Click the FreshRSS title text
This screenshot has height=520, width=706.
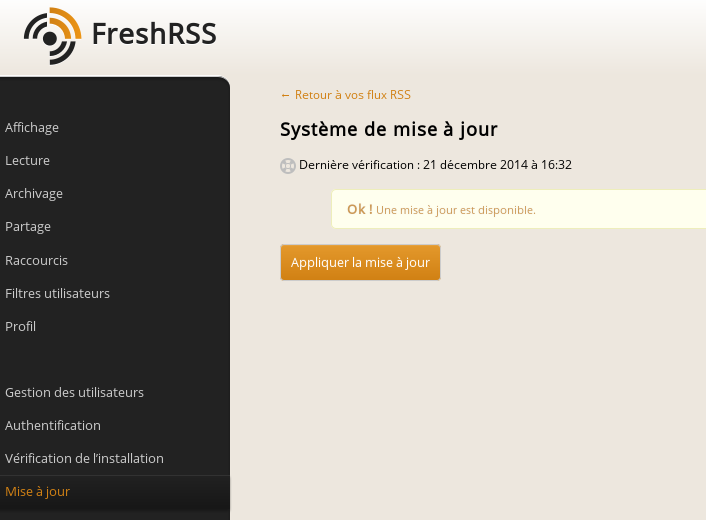pyautogui.click(x=154, y=34)
